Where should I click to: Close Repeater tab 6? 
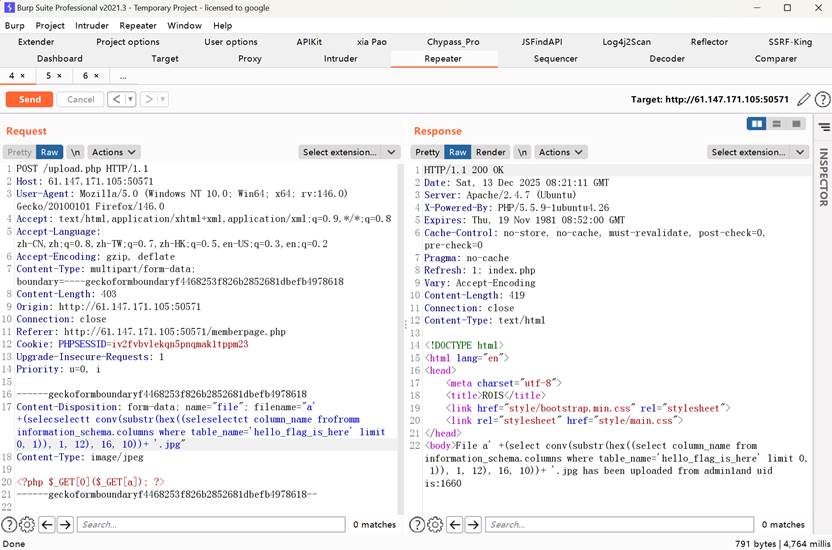(x=96, y=76)
